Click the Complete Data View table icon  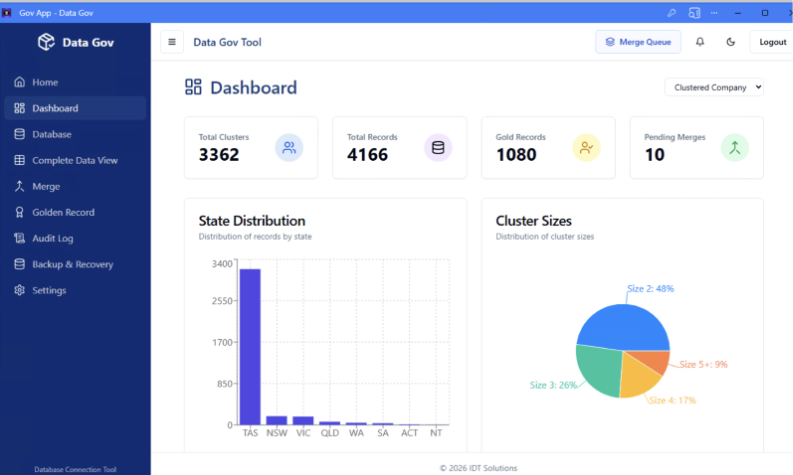[19, 160]
